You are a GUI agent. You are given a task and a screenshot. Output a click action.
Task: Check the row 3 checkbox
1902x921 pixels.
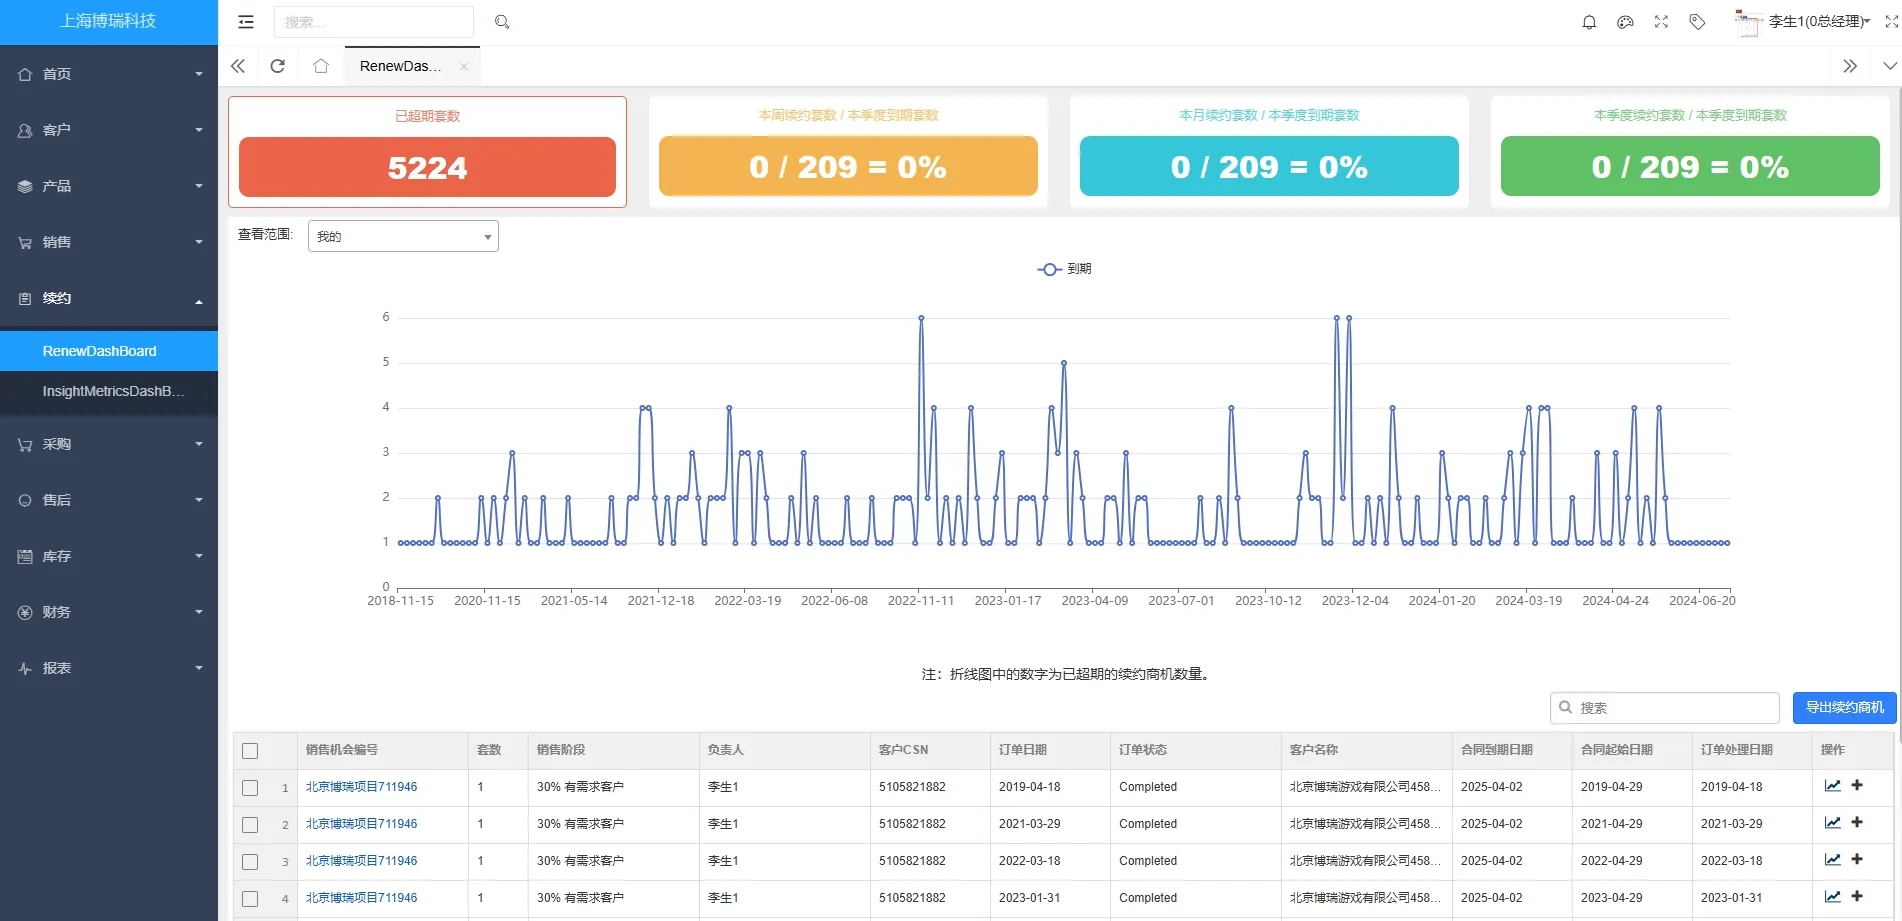tap(250, 862)
